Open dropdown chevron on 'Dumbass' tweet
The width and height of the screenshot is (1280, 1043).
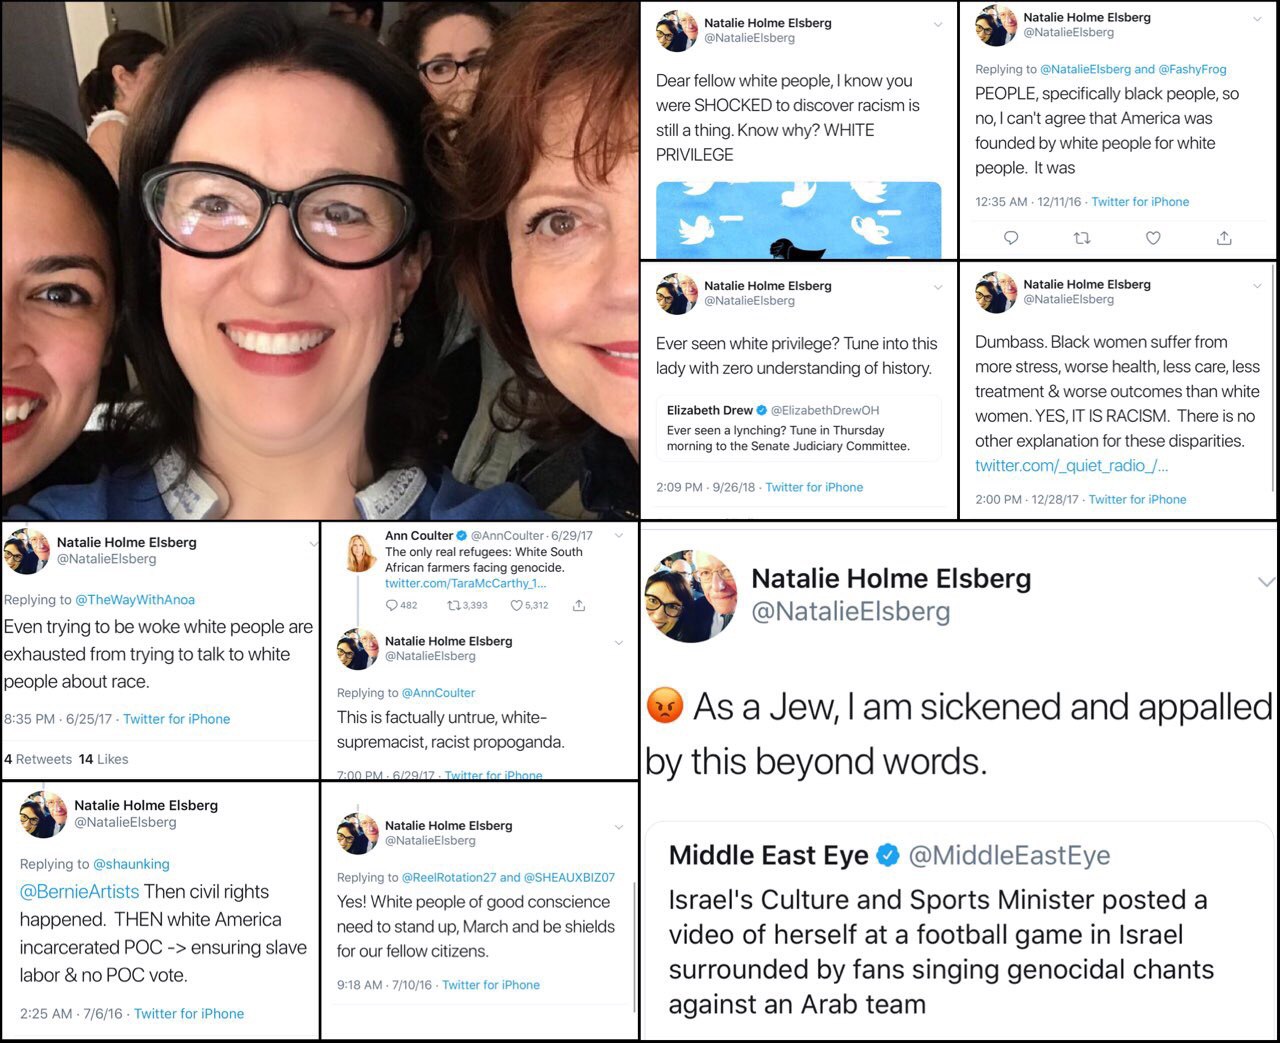tap(1257, 286)
